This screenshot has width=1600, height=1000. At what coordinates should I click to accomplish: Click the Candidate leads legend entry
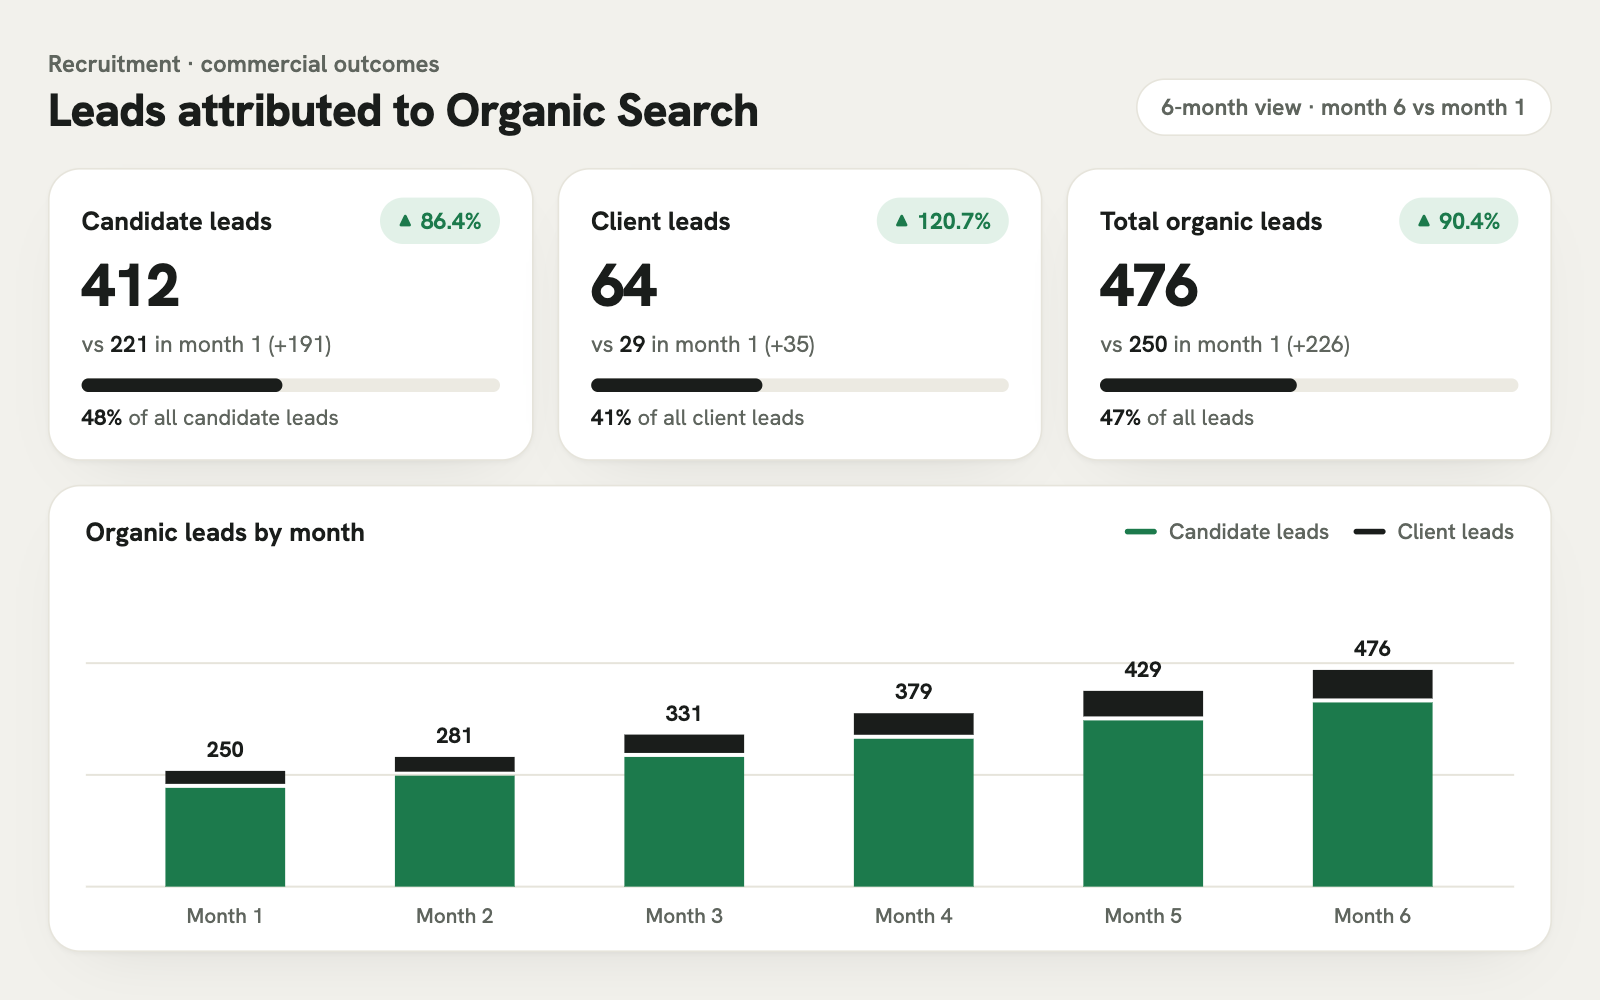1226,532
